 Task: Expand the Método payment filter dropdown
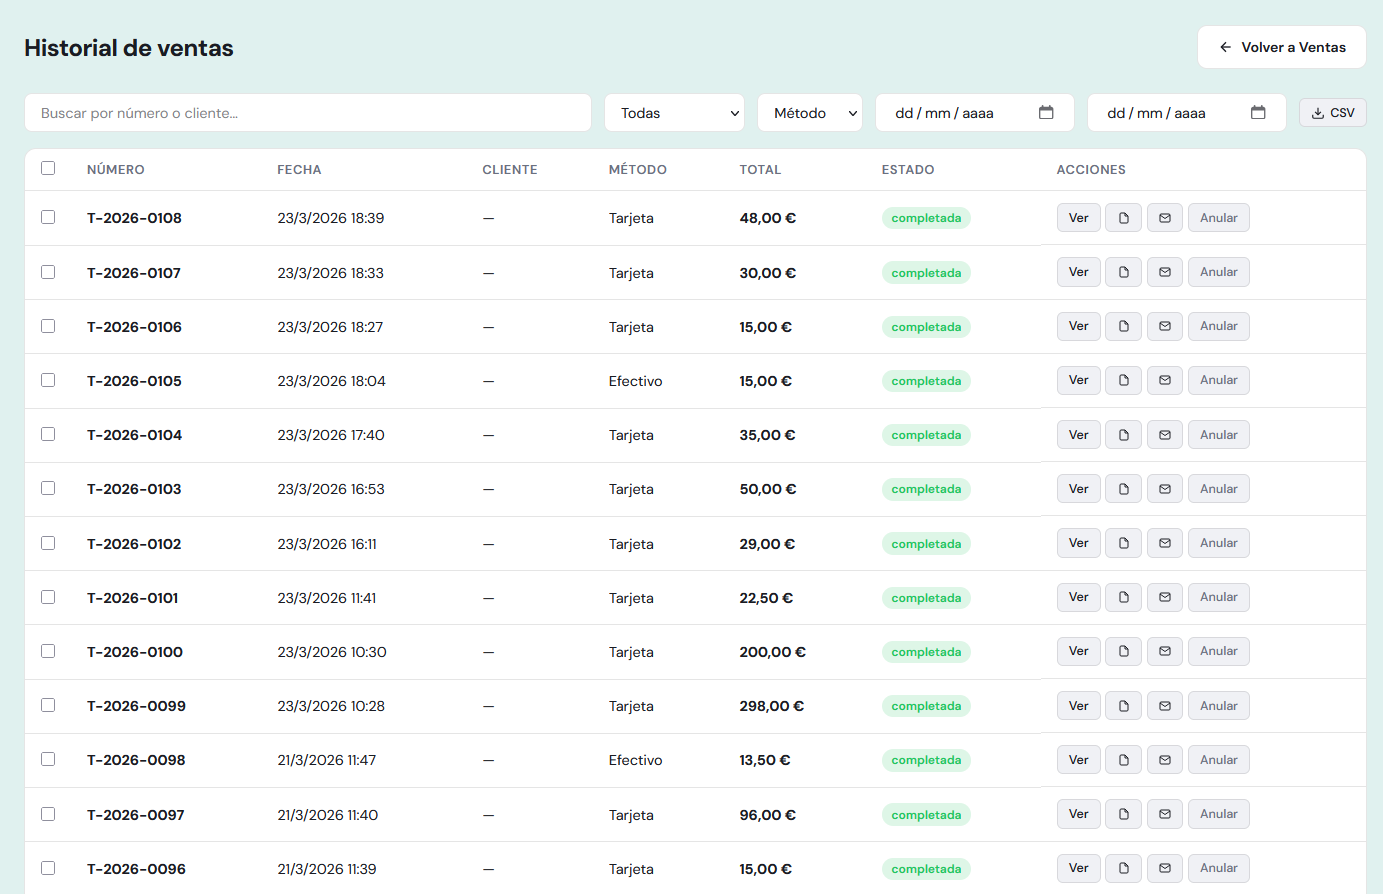[x=809, y=112]
